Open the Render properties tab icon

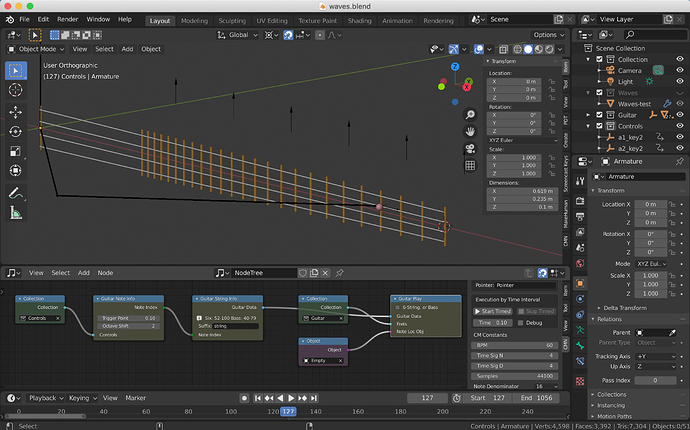[580, 201]
